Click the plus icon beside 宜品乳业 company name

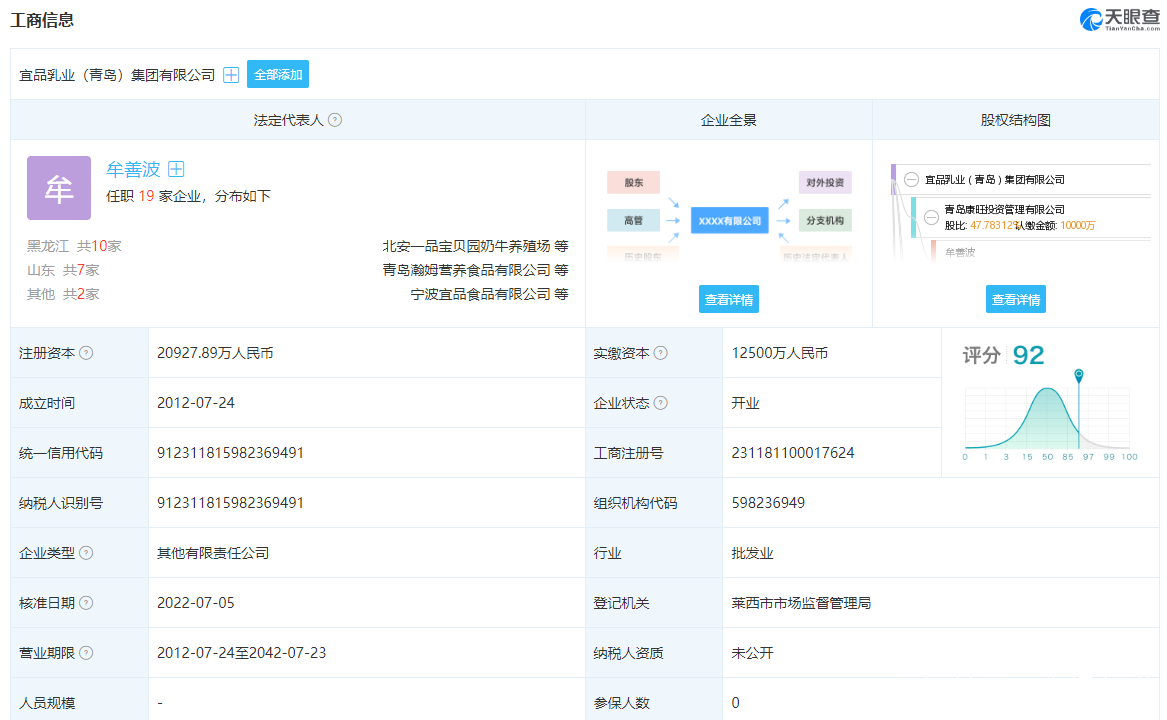pyautogui.click(x=231, y=75)
